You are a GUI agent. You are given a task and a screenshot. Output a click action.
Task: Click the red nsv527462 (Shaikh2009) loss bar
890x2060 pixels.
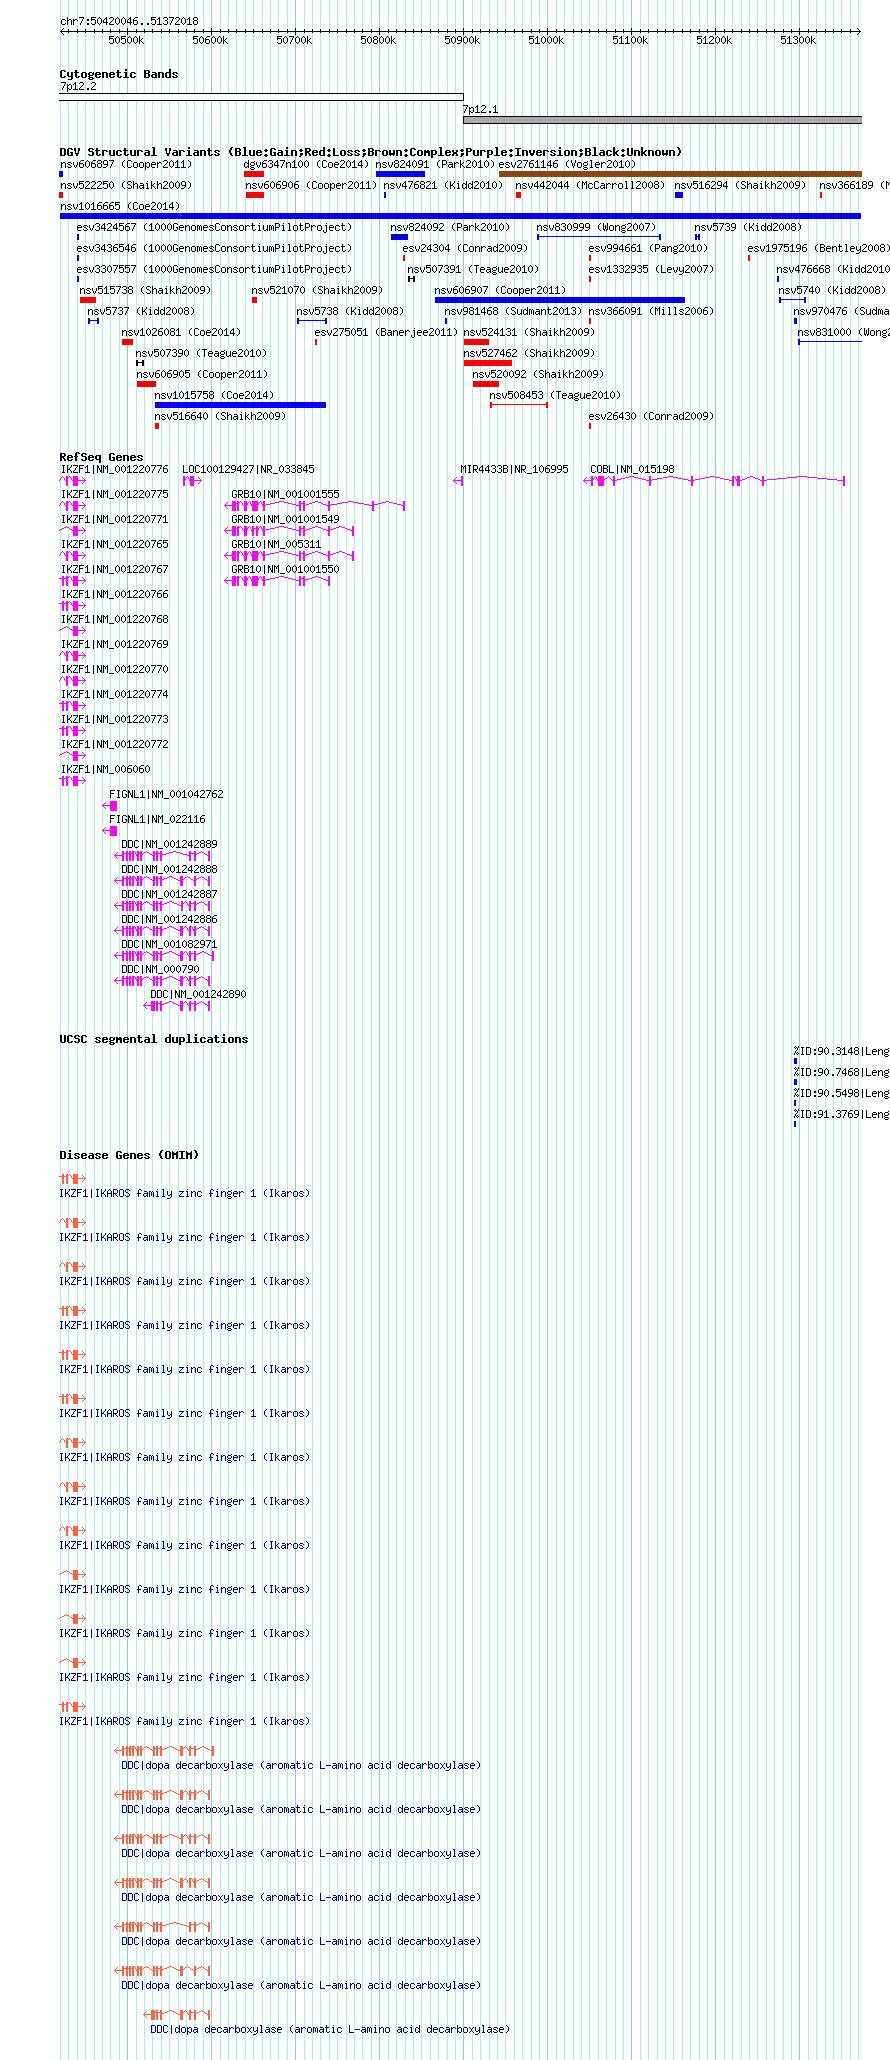[x=487, y=363]
